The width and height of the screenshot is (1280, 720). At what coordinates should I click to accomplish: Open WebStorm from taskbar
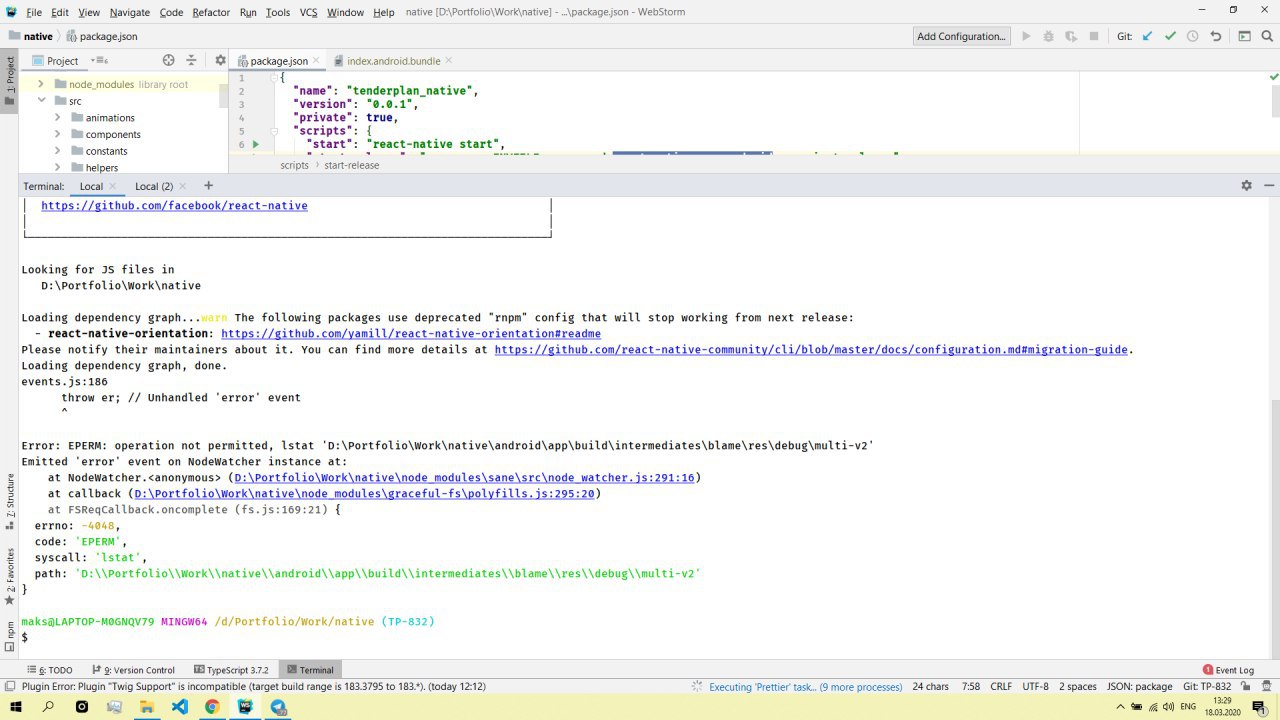pos(245,707)
